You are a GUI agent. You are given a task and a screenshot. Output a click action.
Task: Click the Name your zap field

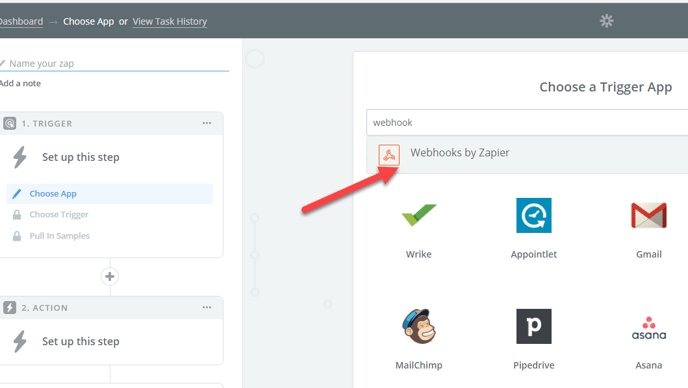point(115,64)
